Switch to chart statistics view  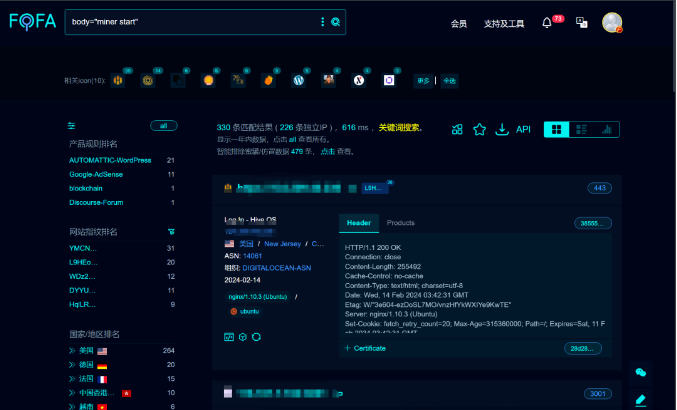(x=607, y=129)
